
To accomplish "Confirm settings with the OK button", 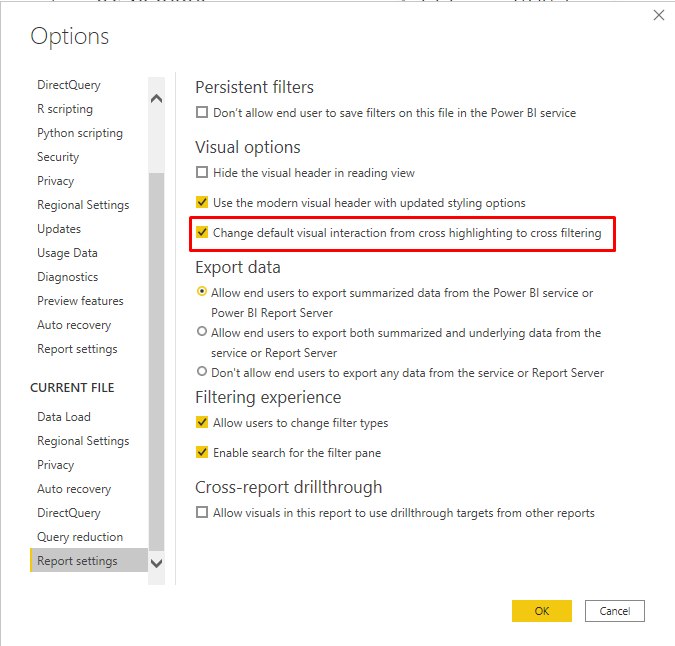I will coord(542,611).
